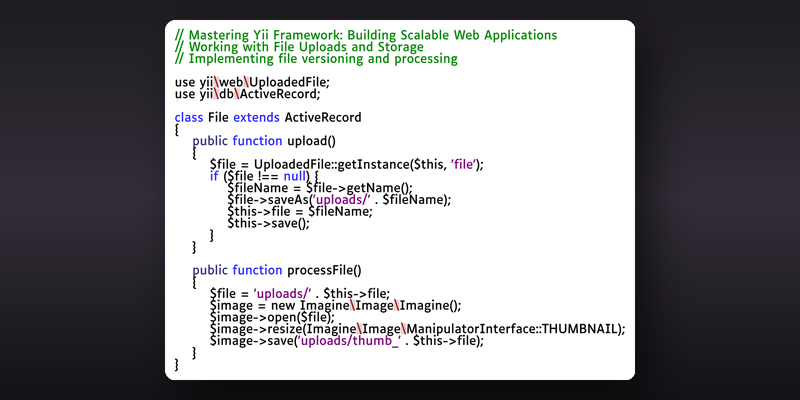Click the line with 'uploads/thumb_'
The width and height of the screenshot is (800, 400).
pyautogui.click(x=346, y=340)
